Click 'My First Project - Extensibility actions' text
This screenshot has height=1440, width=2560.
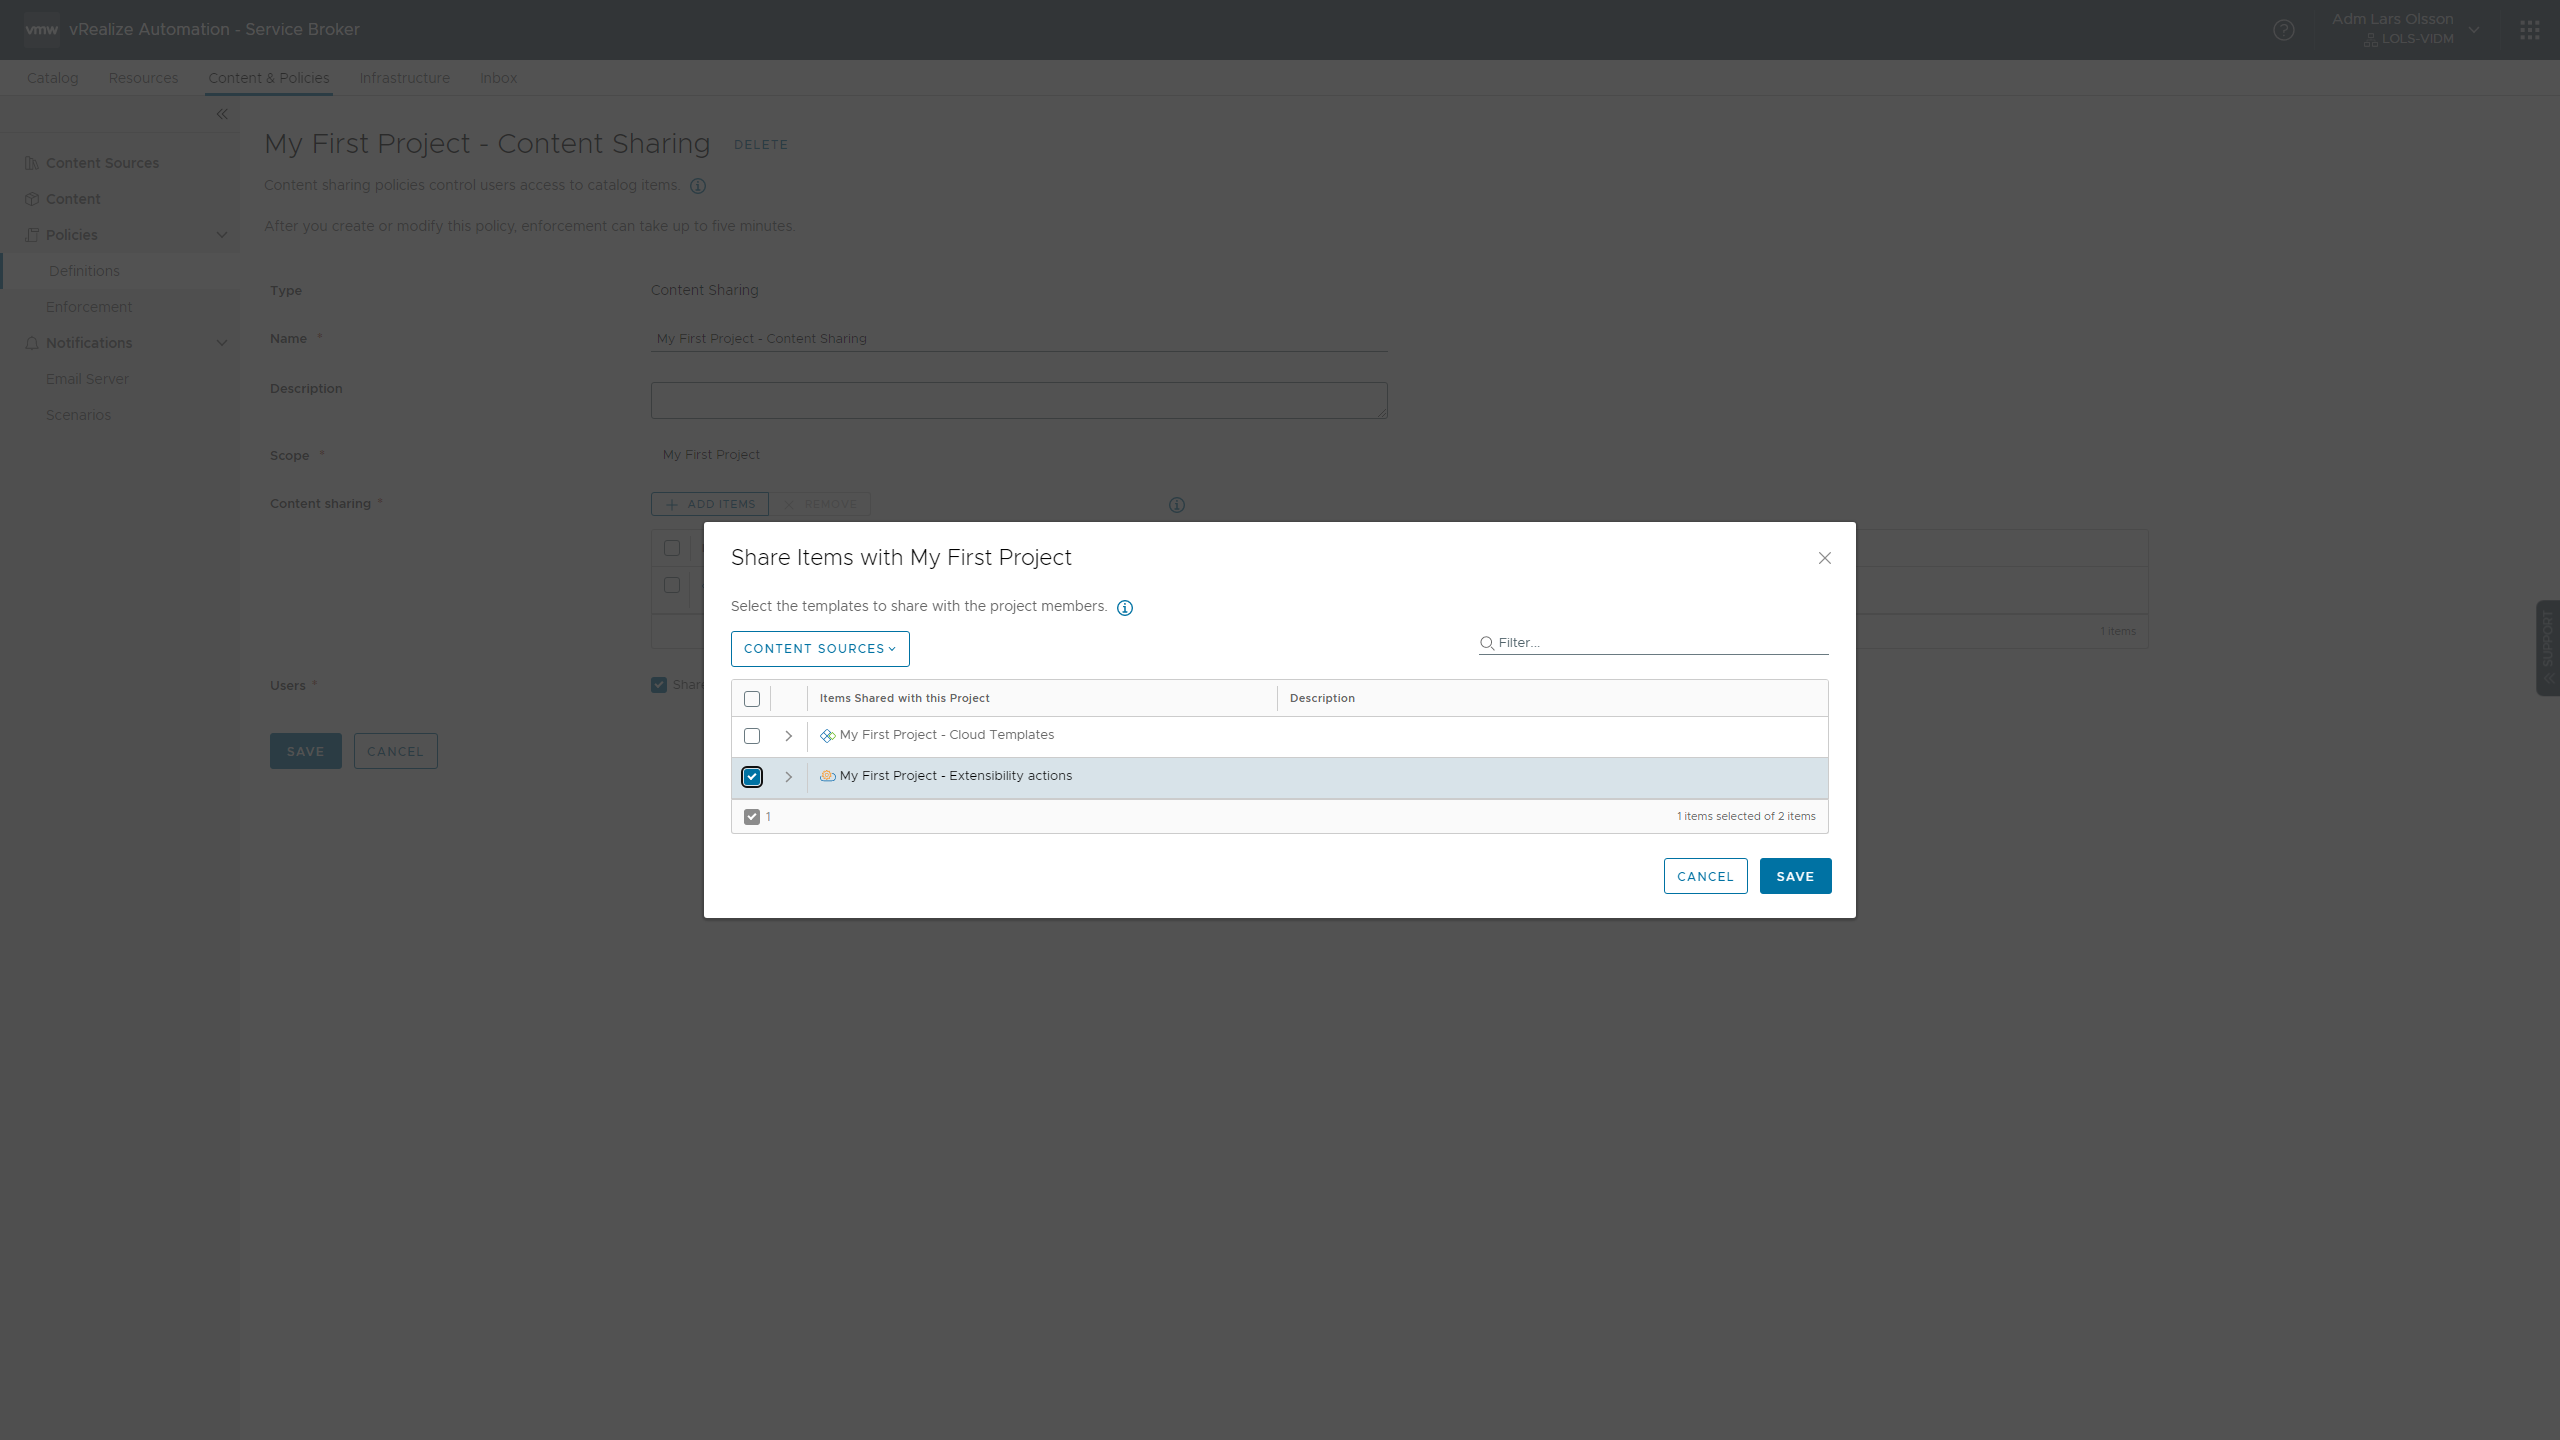956,776
